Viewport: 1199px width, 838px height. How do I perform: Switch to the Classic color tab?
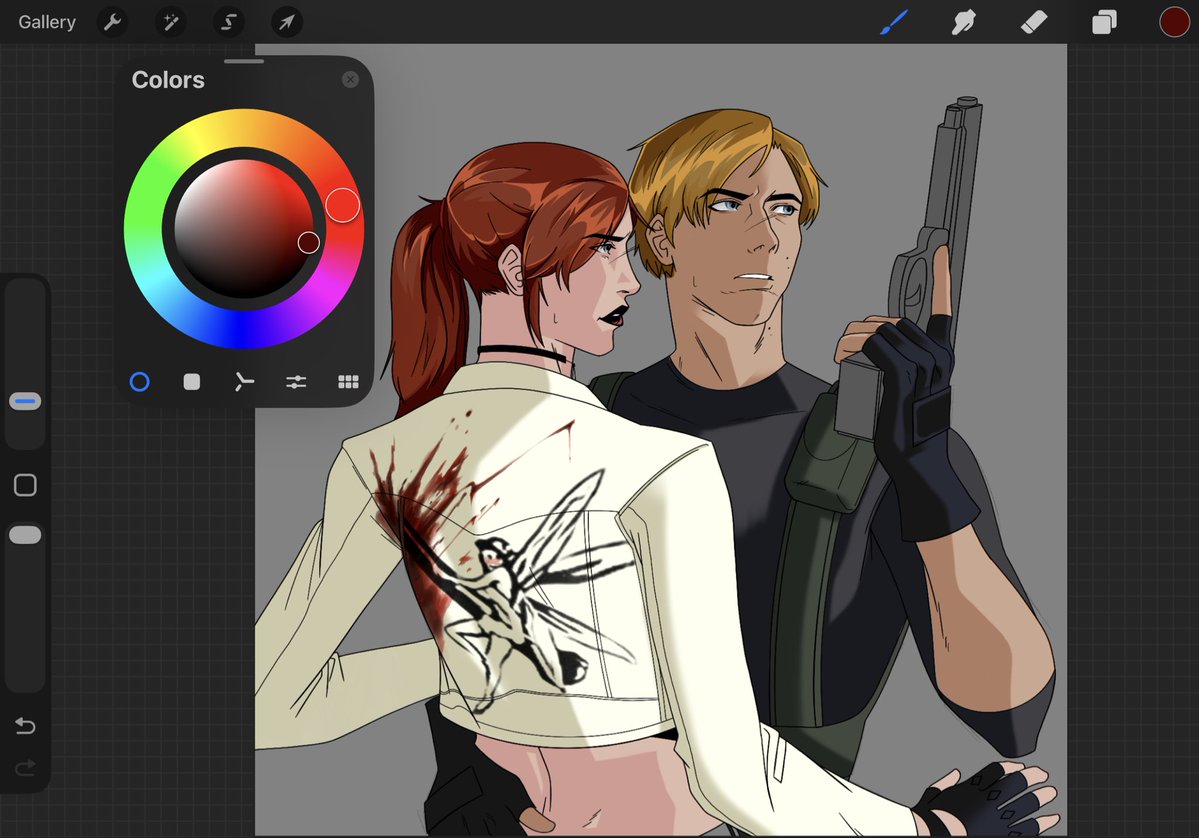[x=192, y=382]
